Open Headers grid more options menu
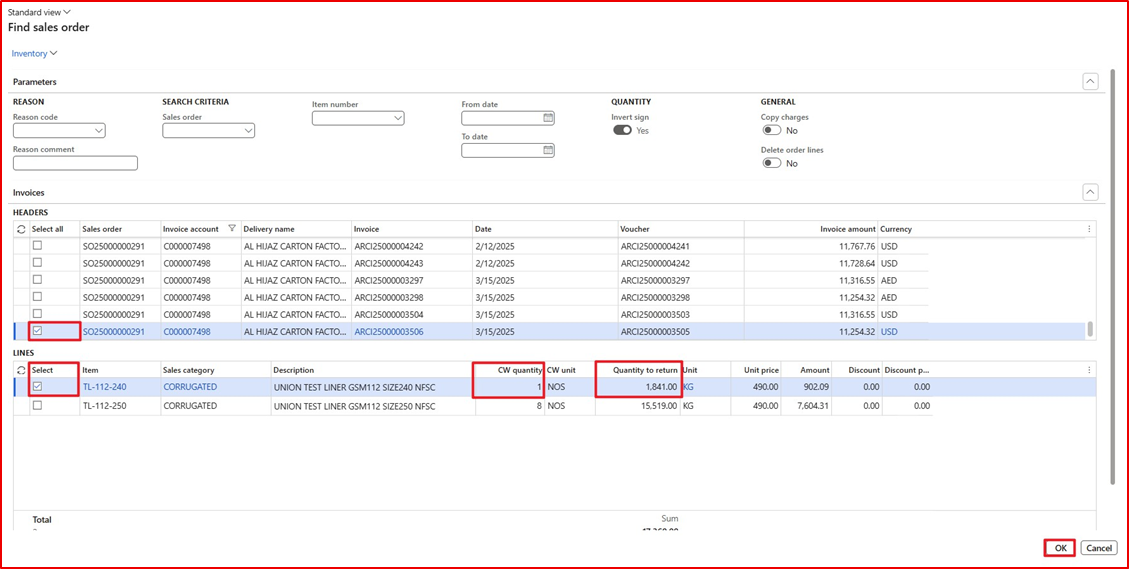Viewport: 1129px width, 569px height. [1088, 229]
